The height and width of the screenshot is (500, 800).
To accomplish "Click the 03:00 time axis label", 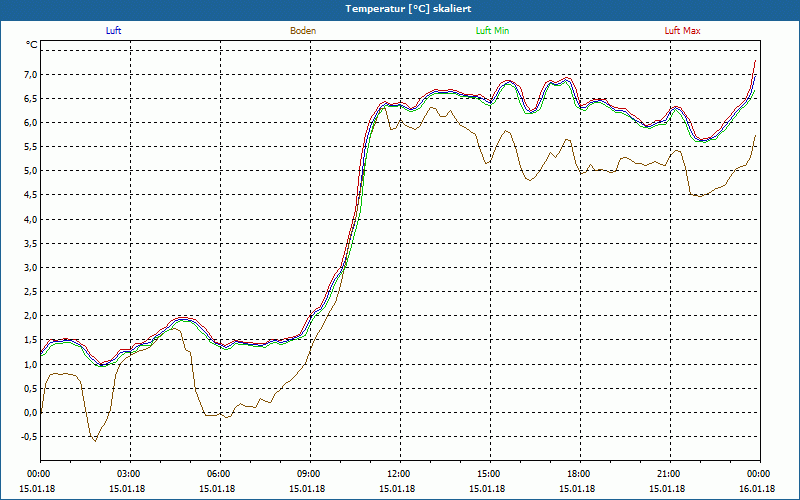I will tap(131, 474).
